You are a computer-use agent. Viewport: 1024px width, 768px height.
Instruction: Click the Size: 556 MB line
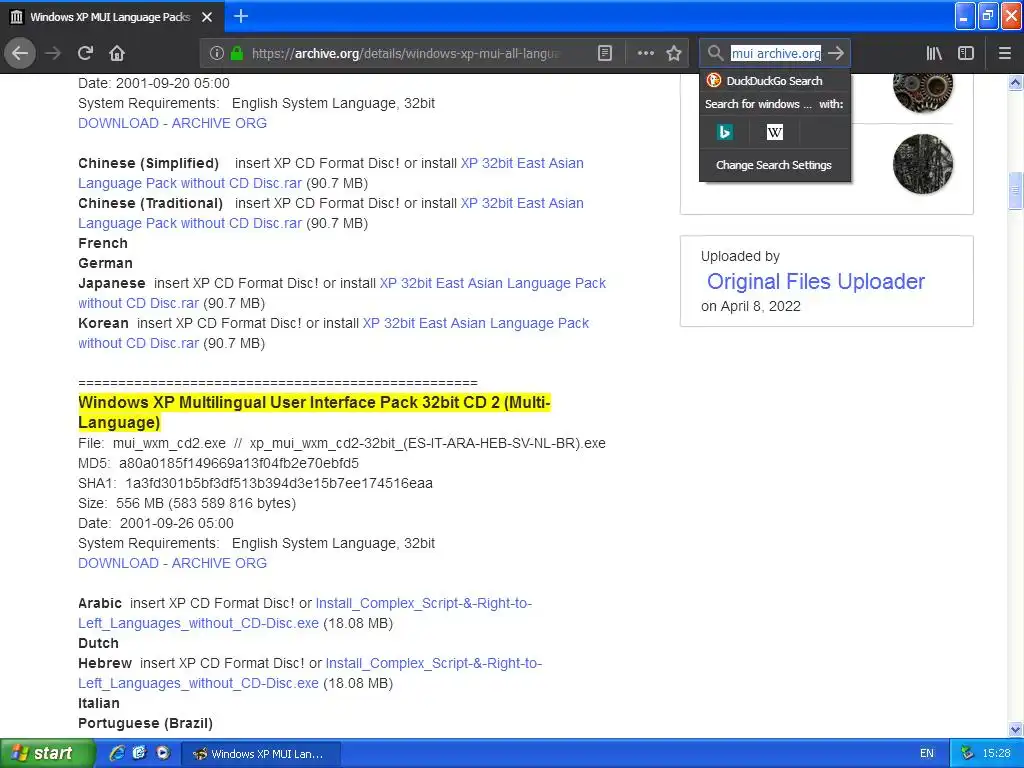click(187, 504)
